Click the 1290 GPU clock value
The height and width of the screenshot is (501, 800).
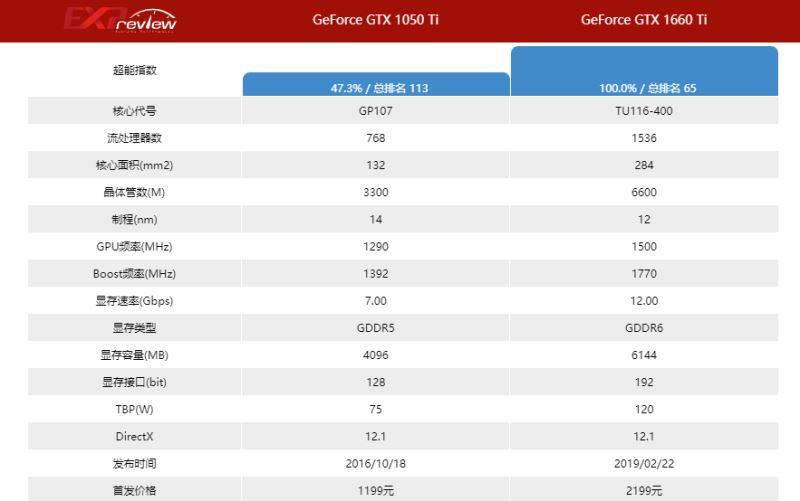tap(376, 246)
